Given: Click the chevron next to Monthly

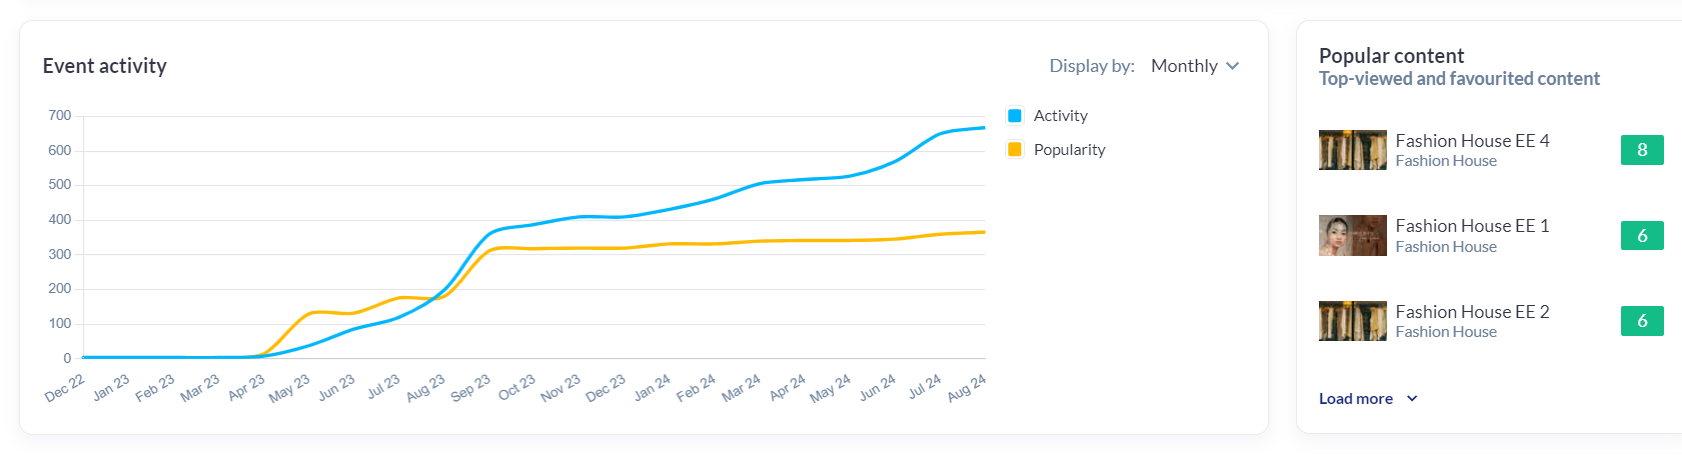Looking at the screenshot, I should pos(1233,66).
